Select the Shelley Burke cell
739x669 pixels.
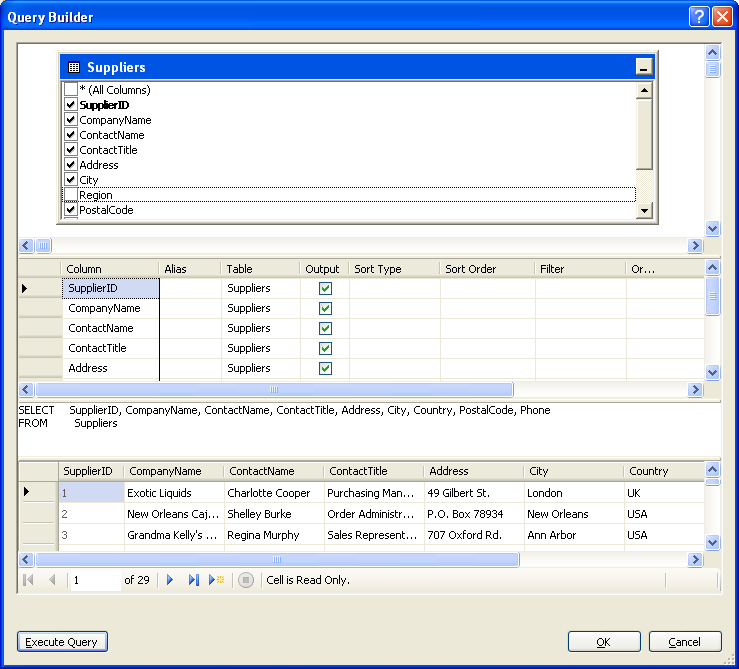(274, 514)
